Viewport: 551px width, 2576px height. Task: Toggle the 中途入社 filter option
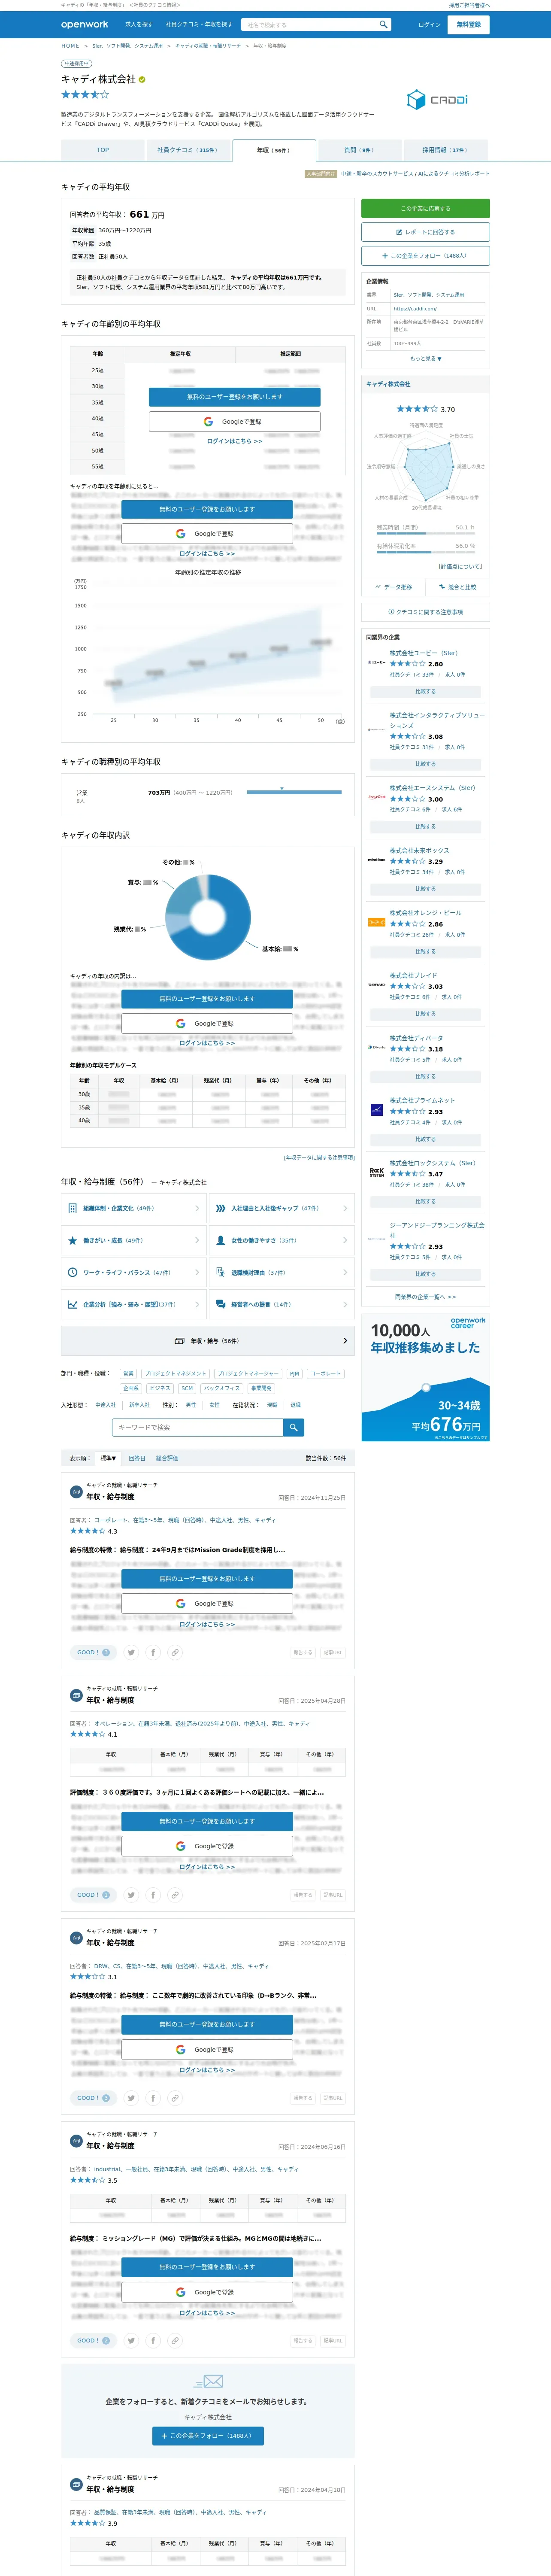pos(105,1405)
